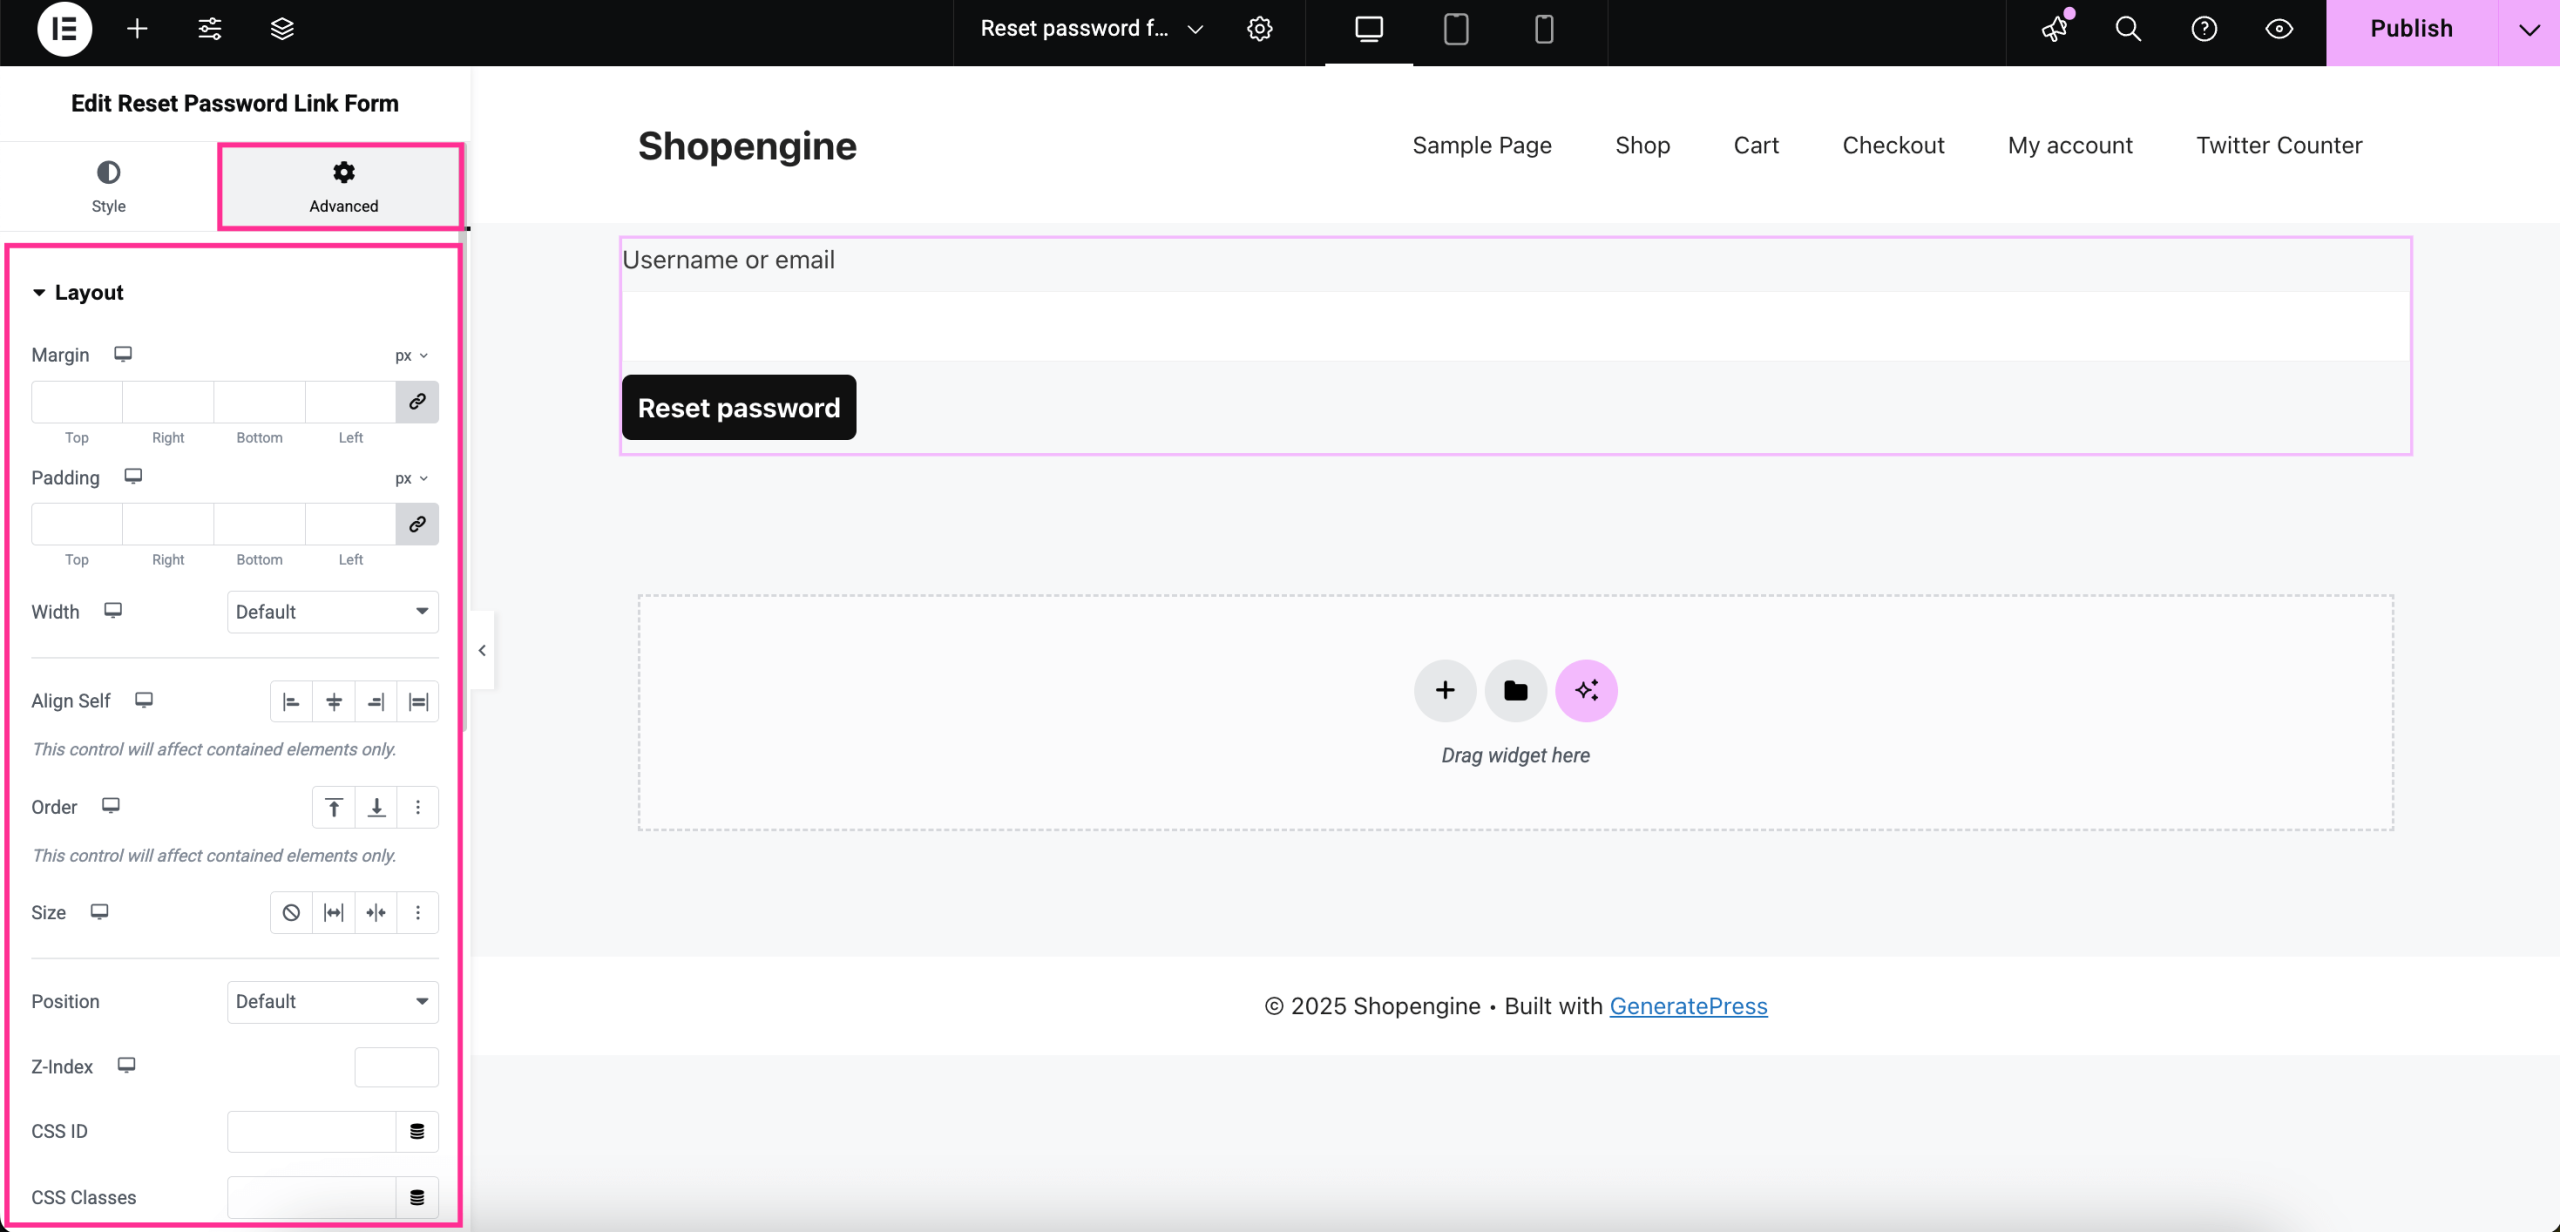Open the My account menu link

click(x=2070, y=145)
